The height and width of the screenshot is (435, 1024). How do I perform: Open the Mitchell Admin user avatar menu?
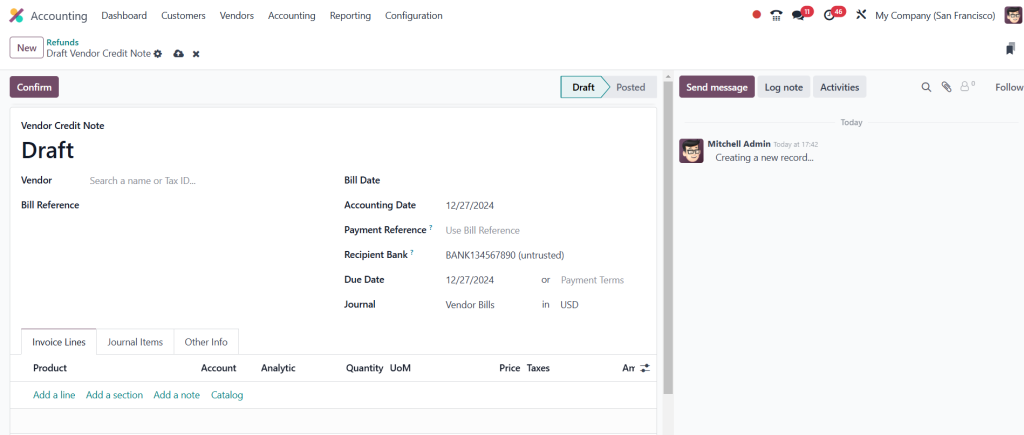pyautogui.click(x=1013, y=15)
